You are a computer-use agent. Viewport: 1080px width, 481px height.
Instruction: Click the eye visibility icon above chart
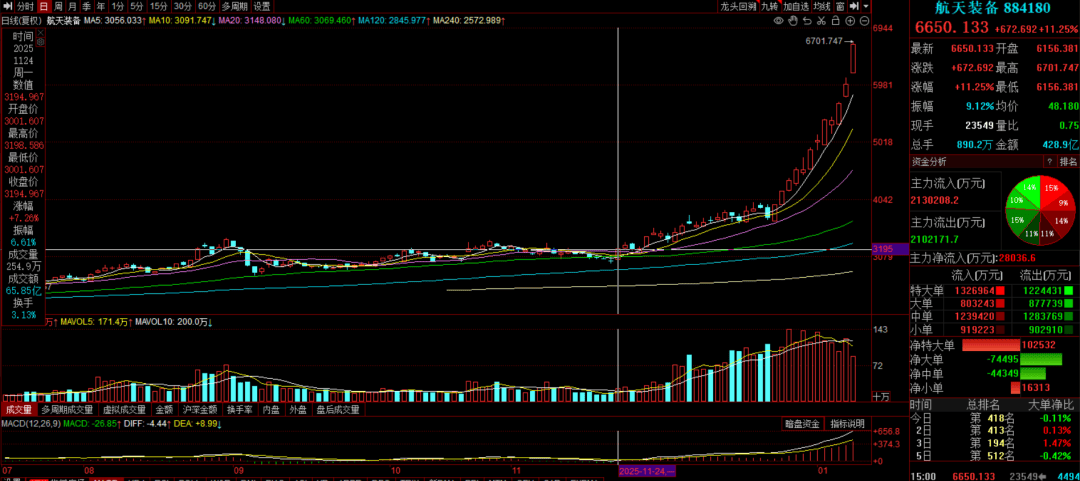tap(778, 20)
